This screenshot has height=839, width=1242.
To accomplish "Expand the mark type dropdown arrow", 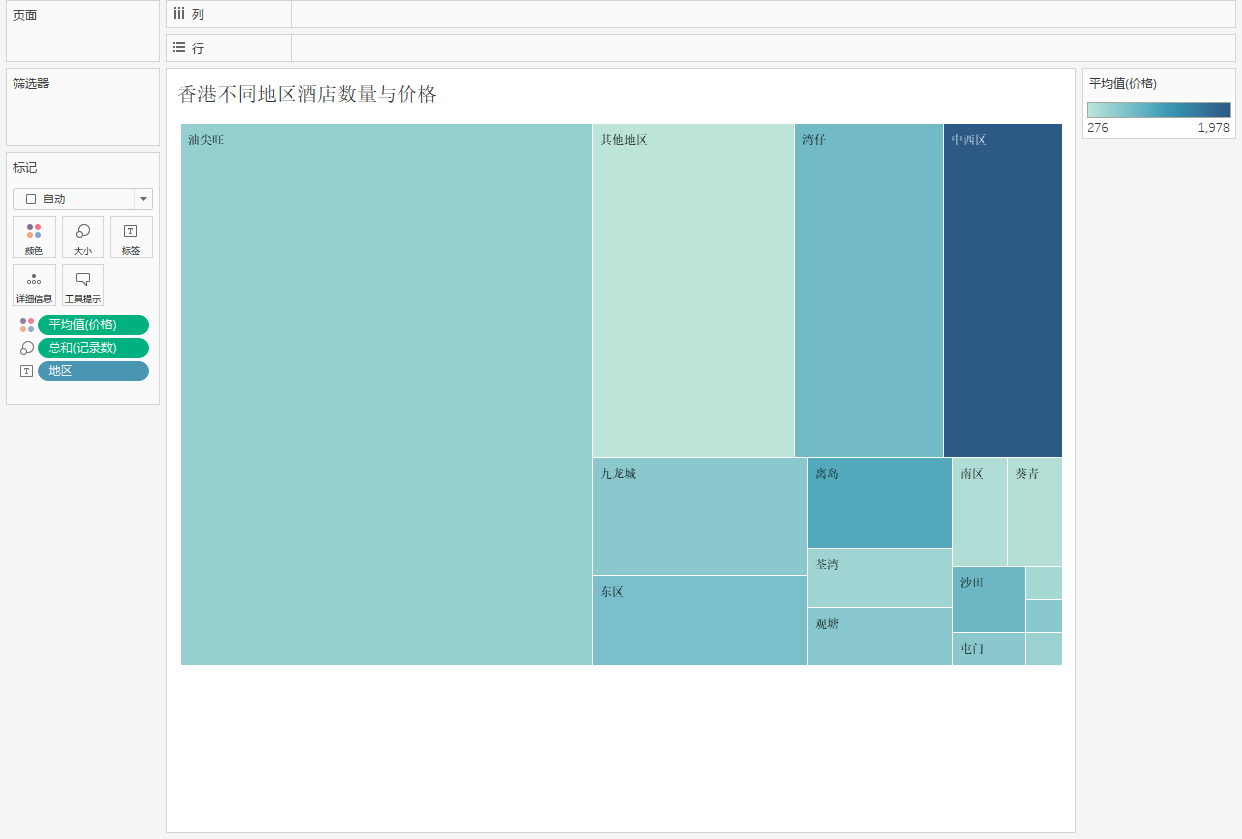I will click(x=143, y=199).
